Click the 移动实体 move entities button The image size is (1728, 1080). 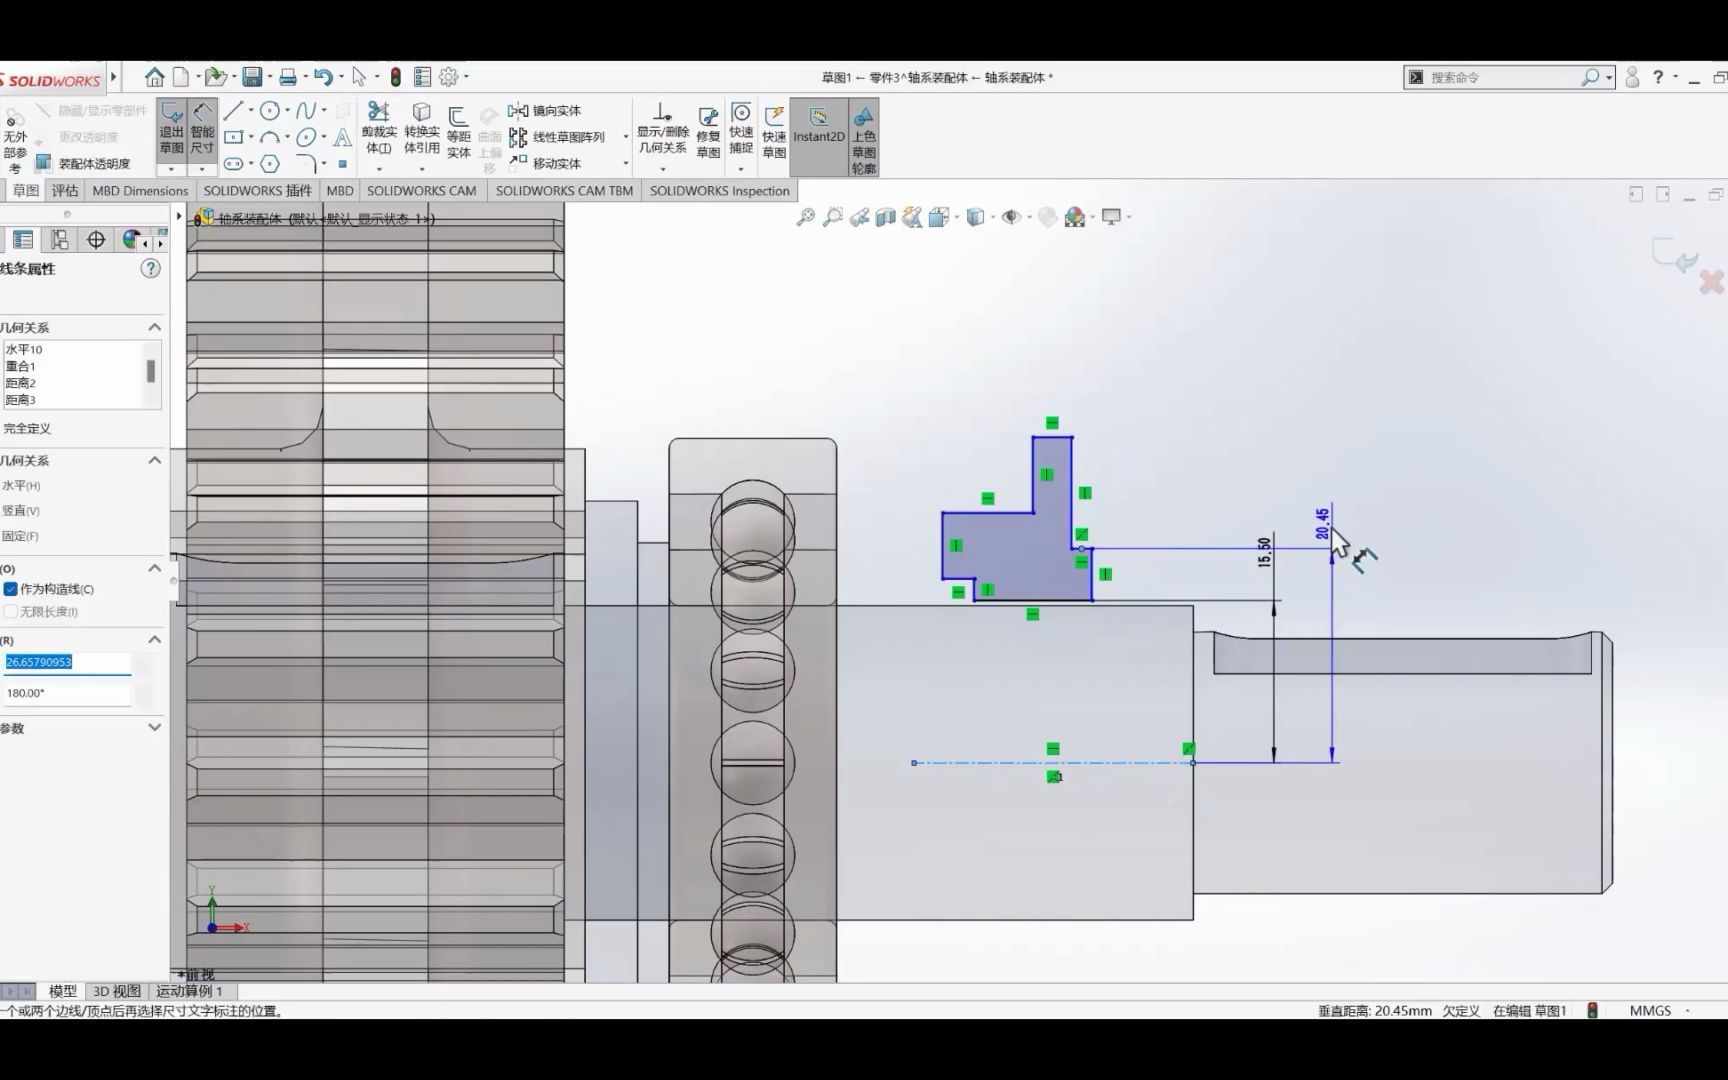tap(545, 163)
